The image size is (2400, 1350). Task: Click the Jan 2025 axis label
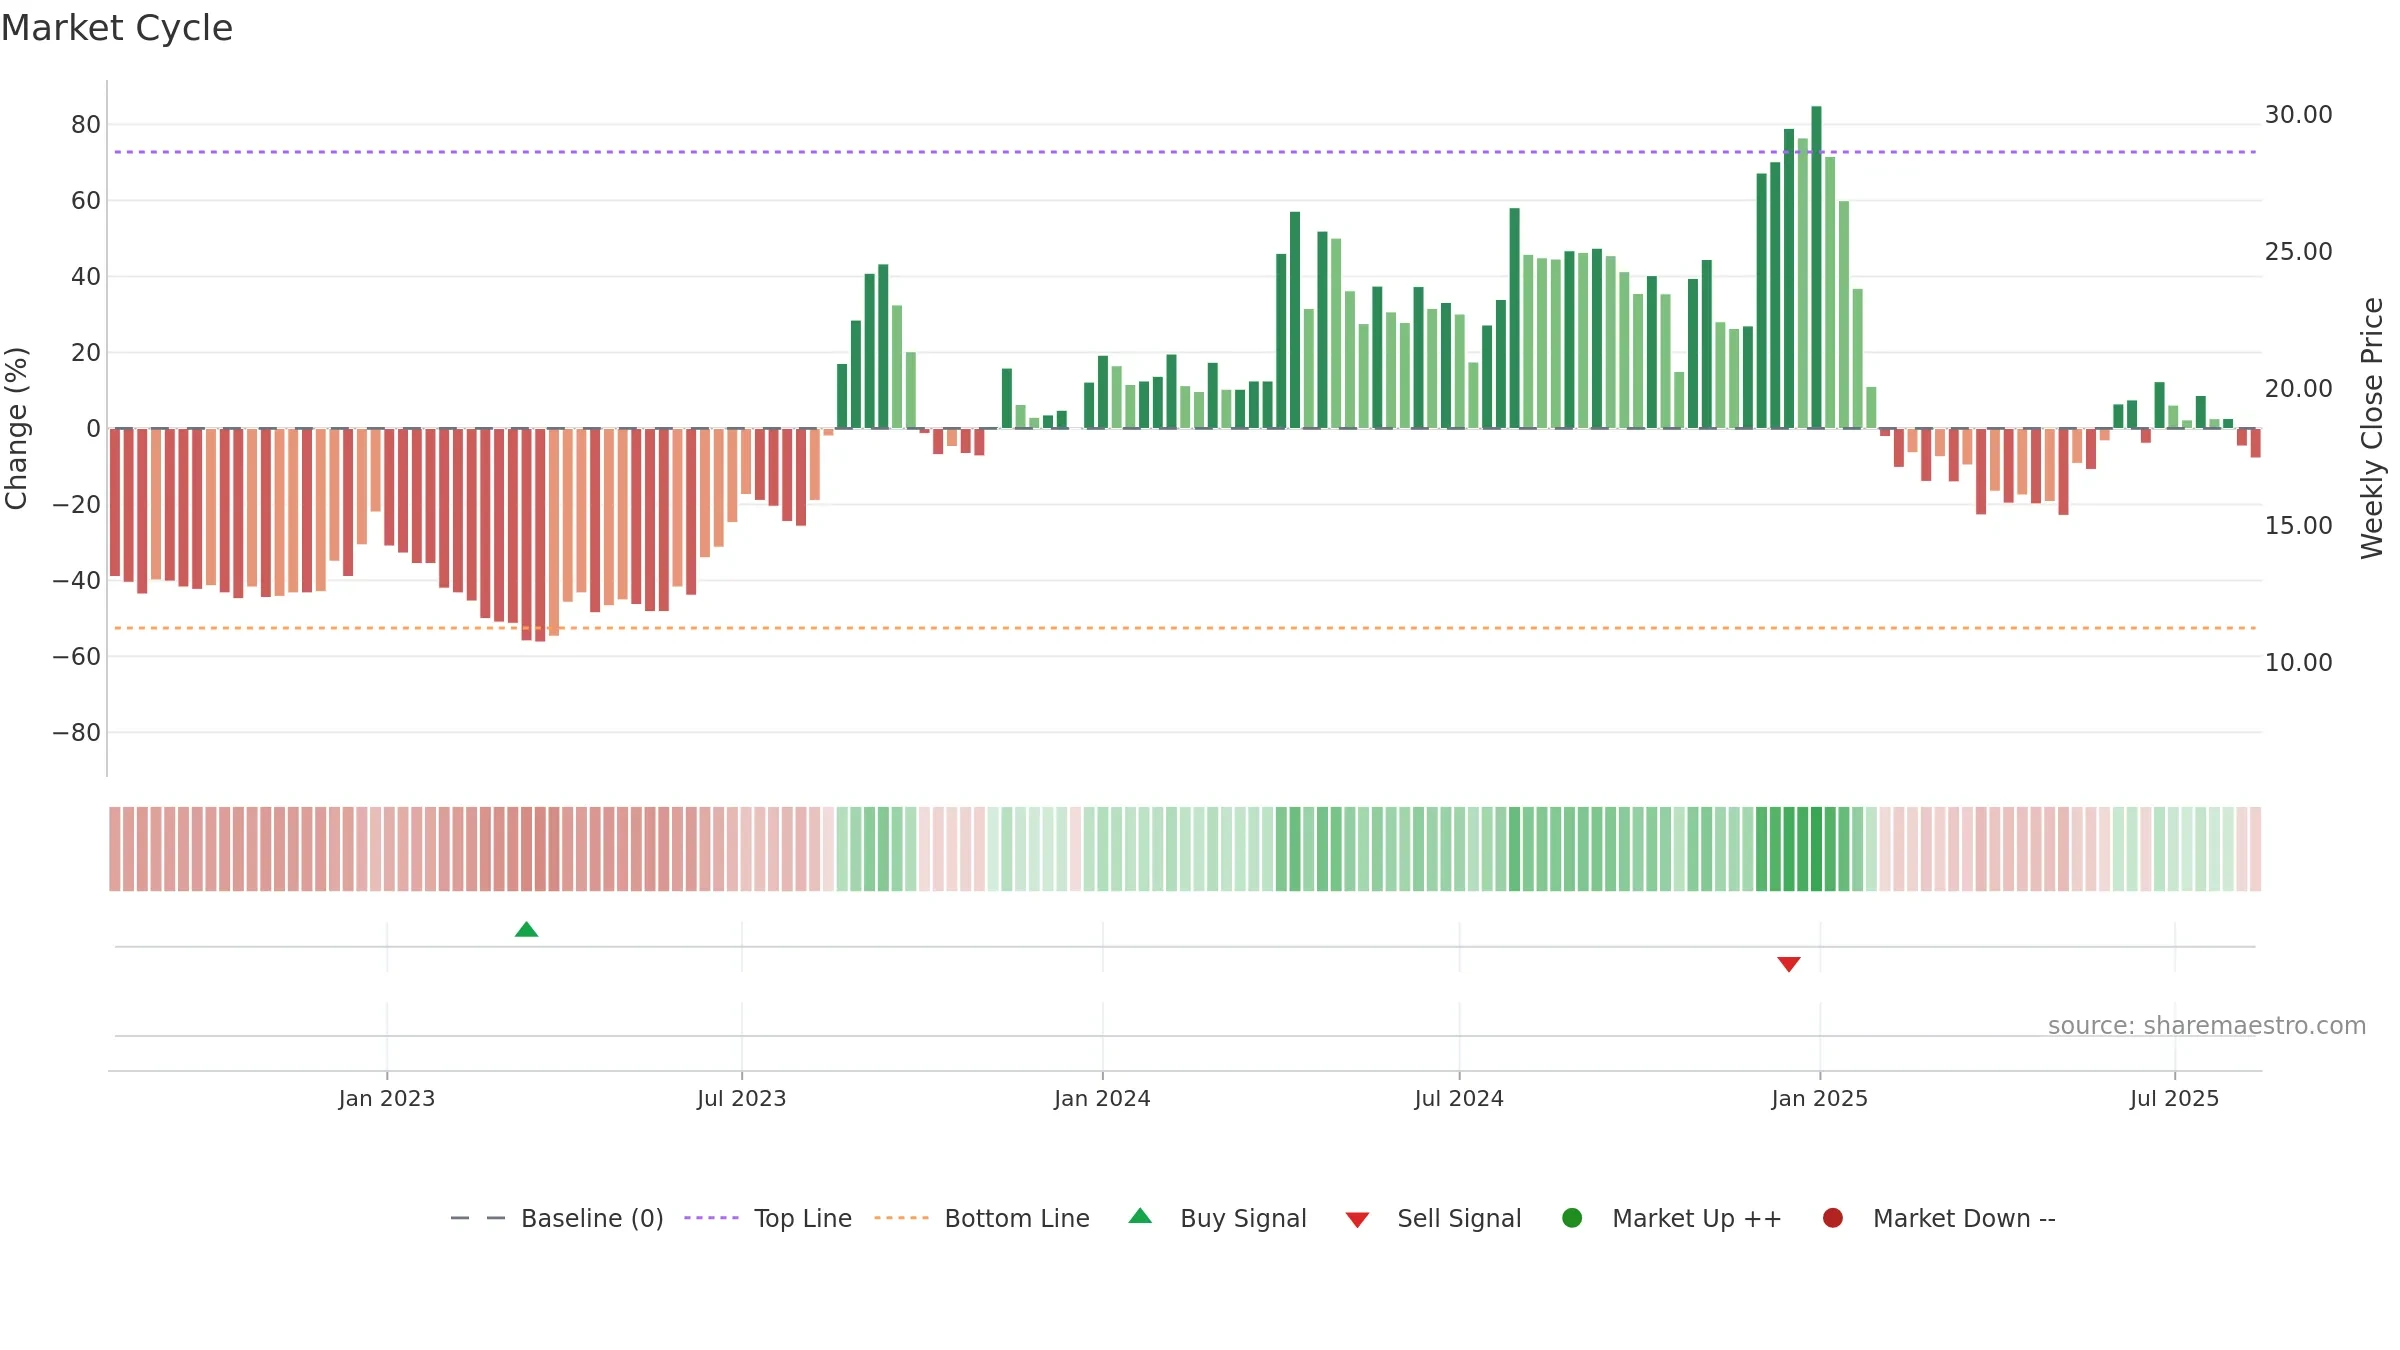point(1820,1098)
